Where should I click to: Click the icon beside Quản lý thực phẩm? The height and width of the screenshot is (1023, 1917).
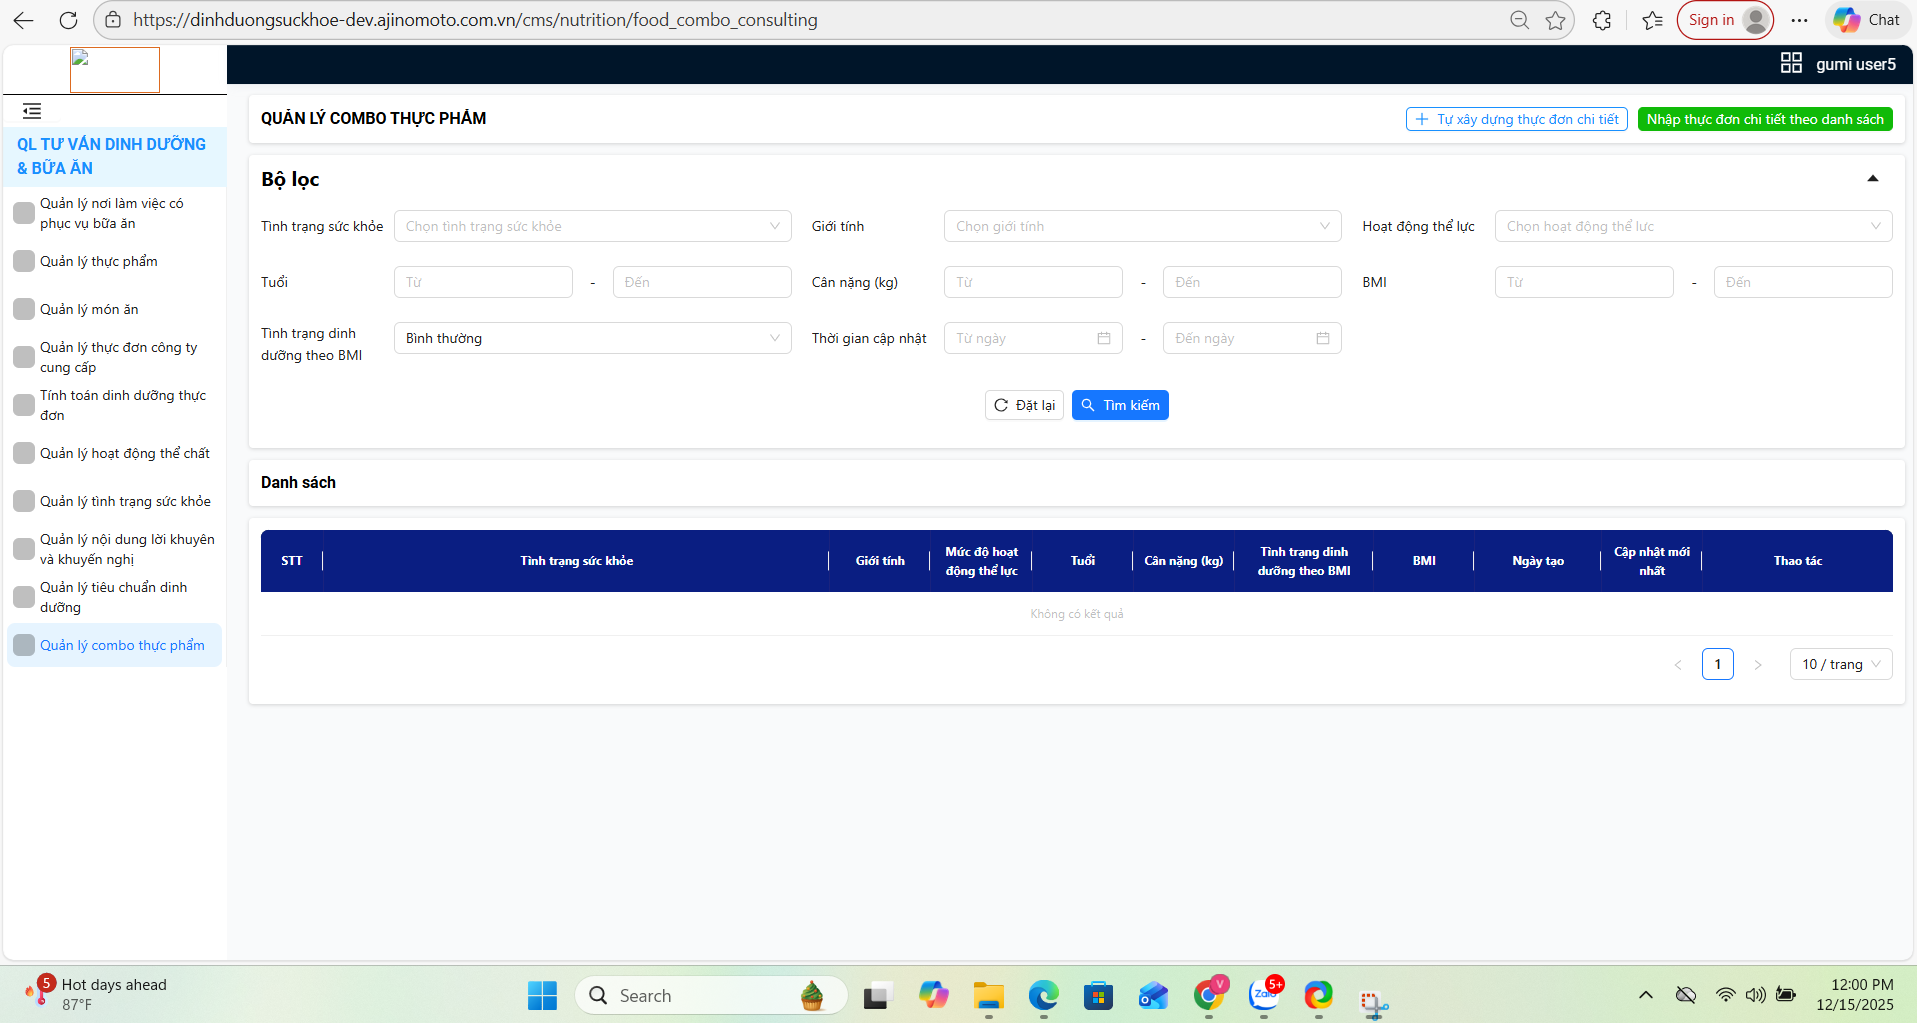click(24, 261)
